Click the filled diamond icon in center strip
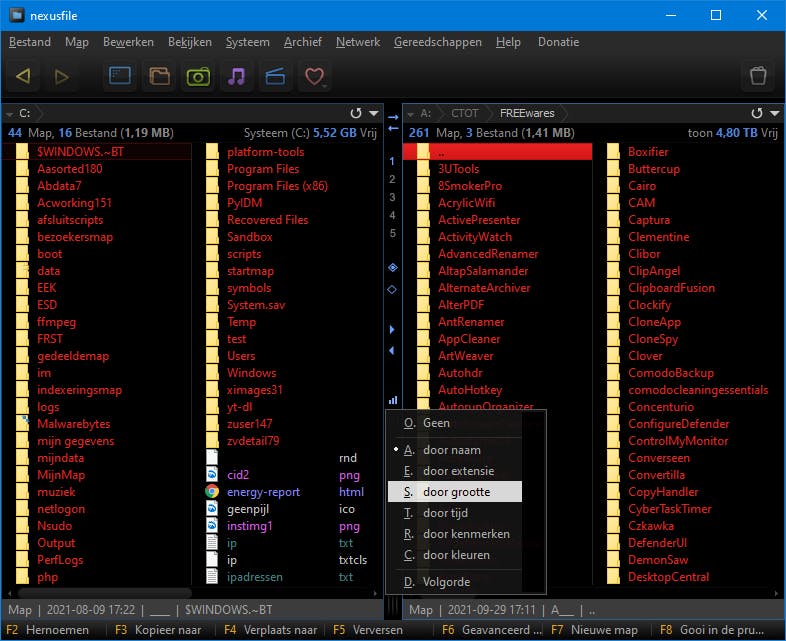The image size is (786, 641). coord(392,268)
